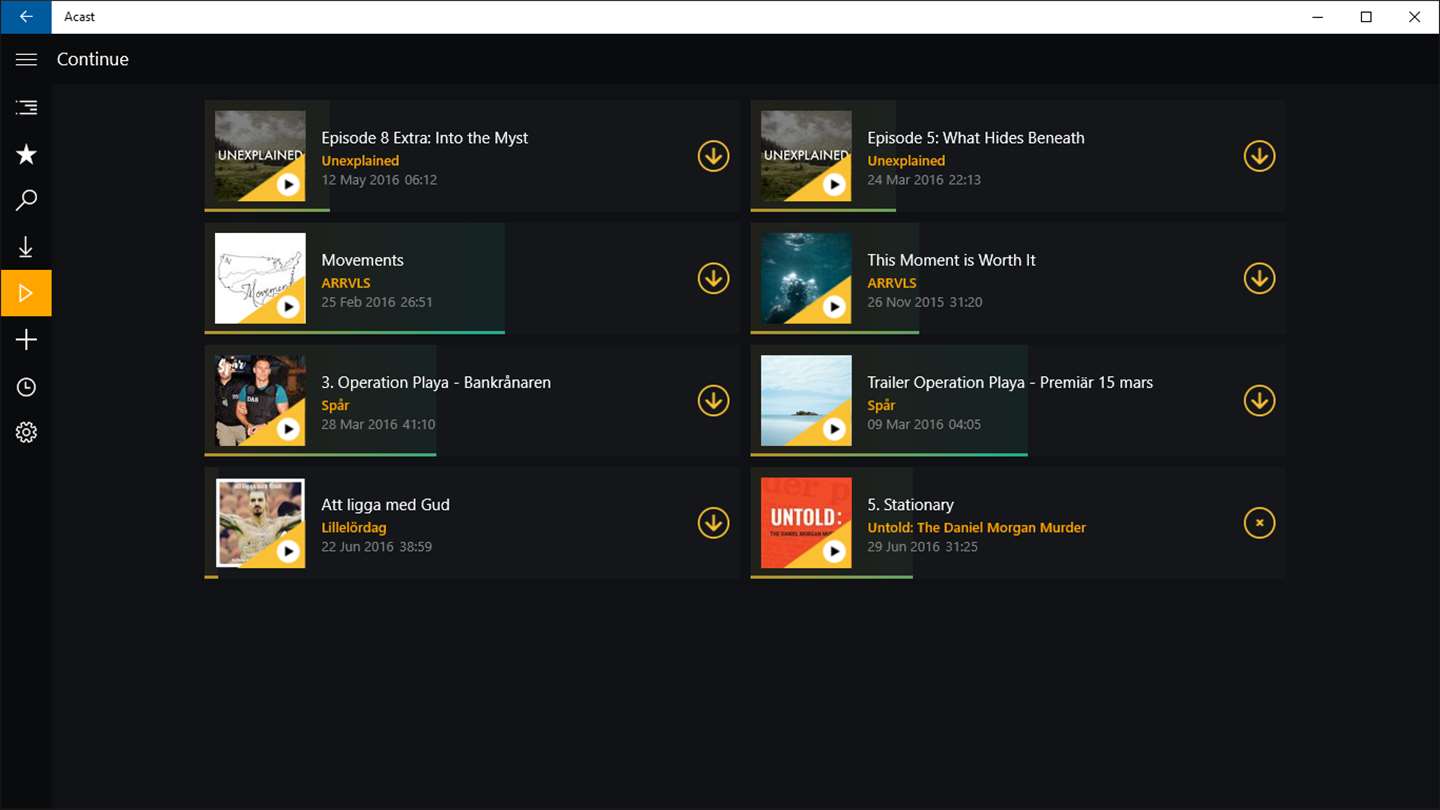Play Trailer Operation Playa thumbnail button

tap(834, 429)
